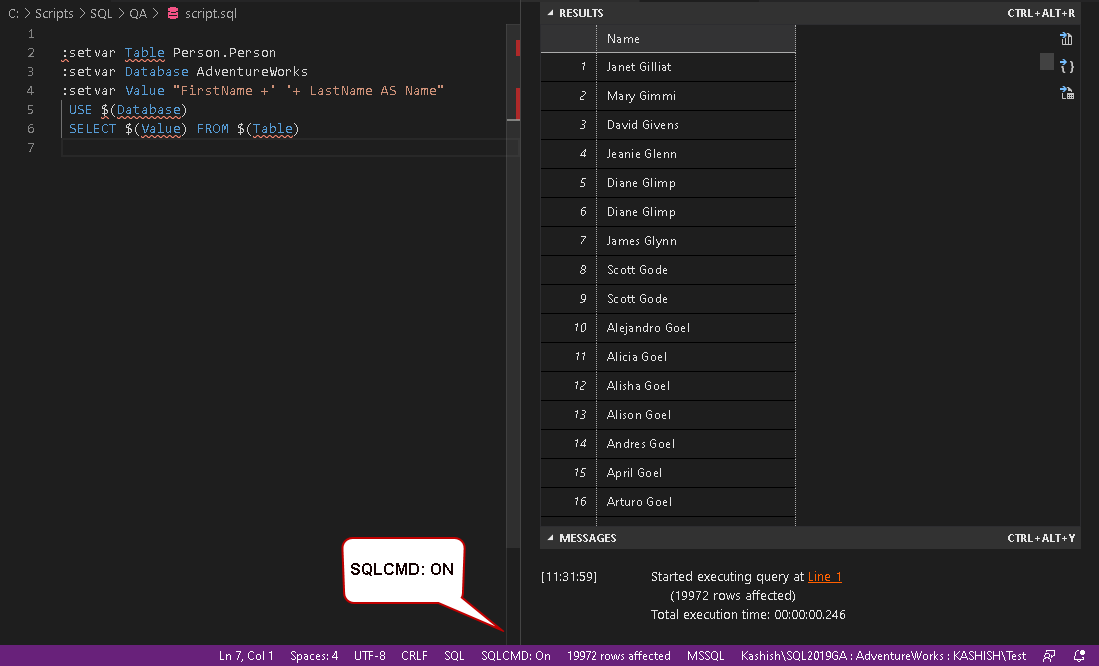Select the QA breadcrumb folder
Image resolution: width=1099 pixels, height=666 pixels.
pyautogui.click(x=138, y=13)
